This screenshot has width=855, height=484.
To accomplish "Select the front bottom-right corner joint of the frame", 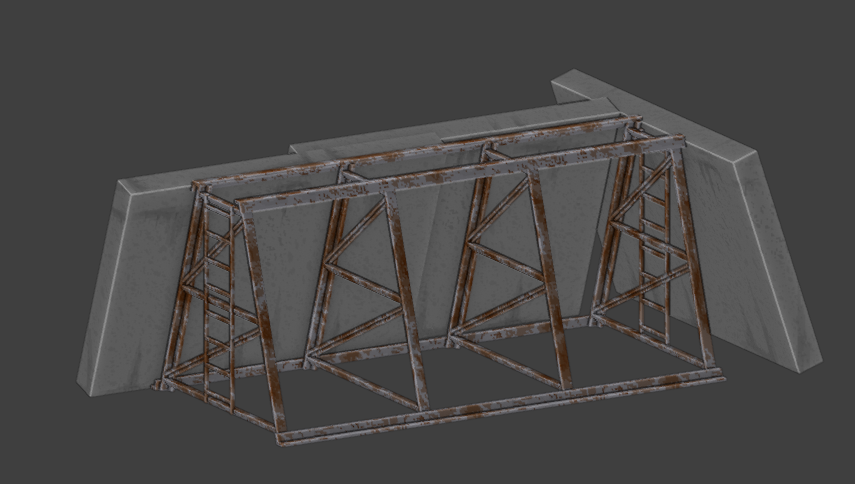I will point(716,376).
